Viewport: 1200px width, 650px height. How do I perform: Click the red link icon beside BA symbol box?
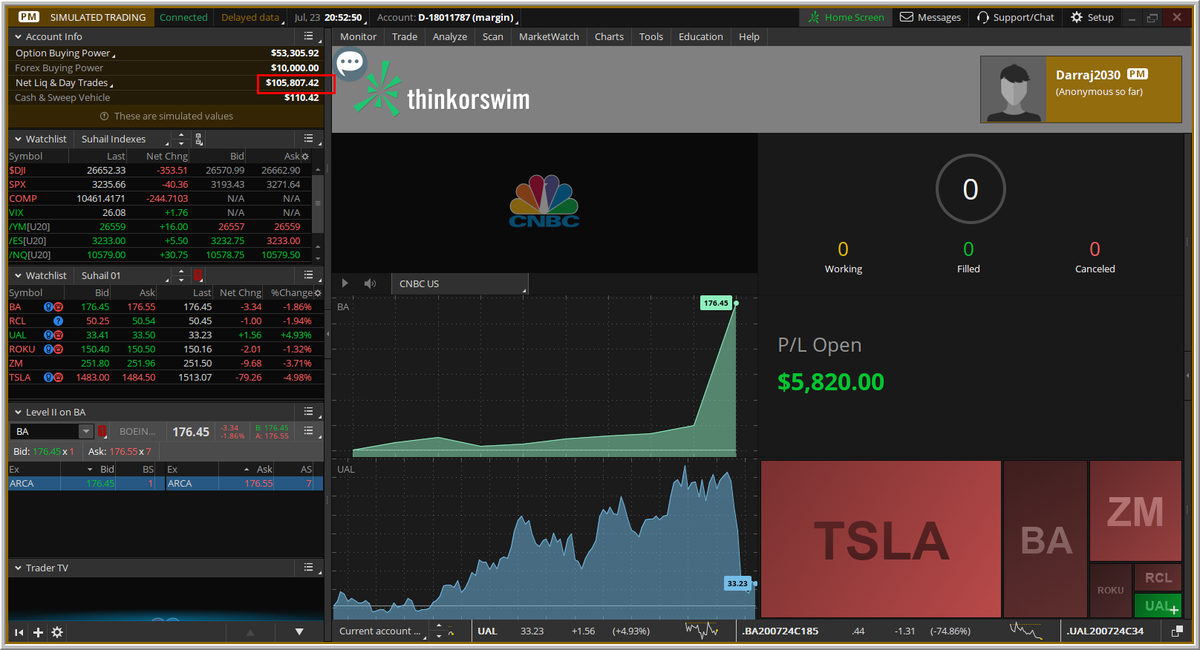pos(102,431)
